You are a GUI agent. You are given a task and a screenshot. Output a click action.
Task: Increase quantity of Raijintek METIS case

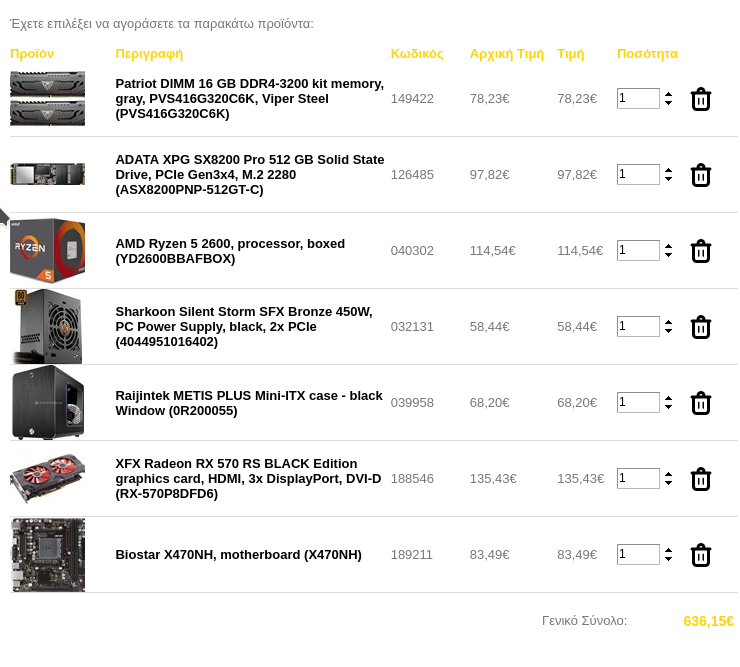tap(668, 398)
